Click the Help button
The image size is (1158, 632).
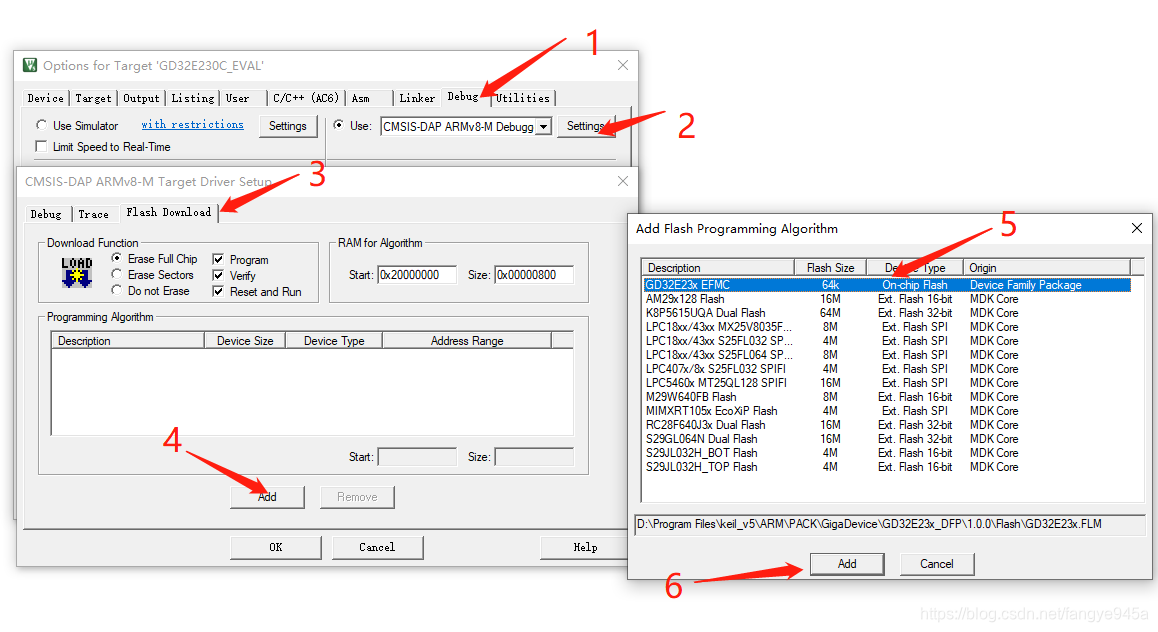point(585,547)
